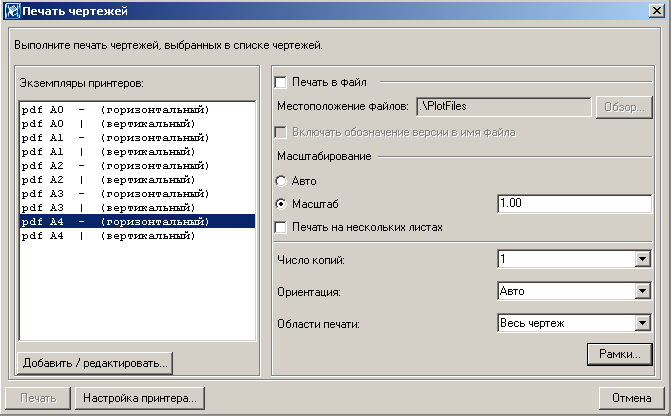Select pdf A1 вертикальный printer

138,152
